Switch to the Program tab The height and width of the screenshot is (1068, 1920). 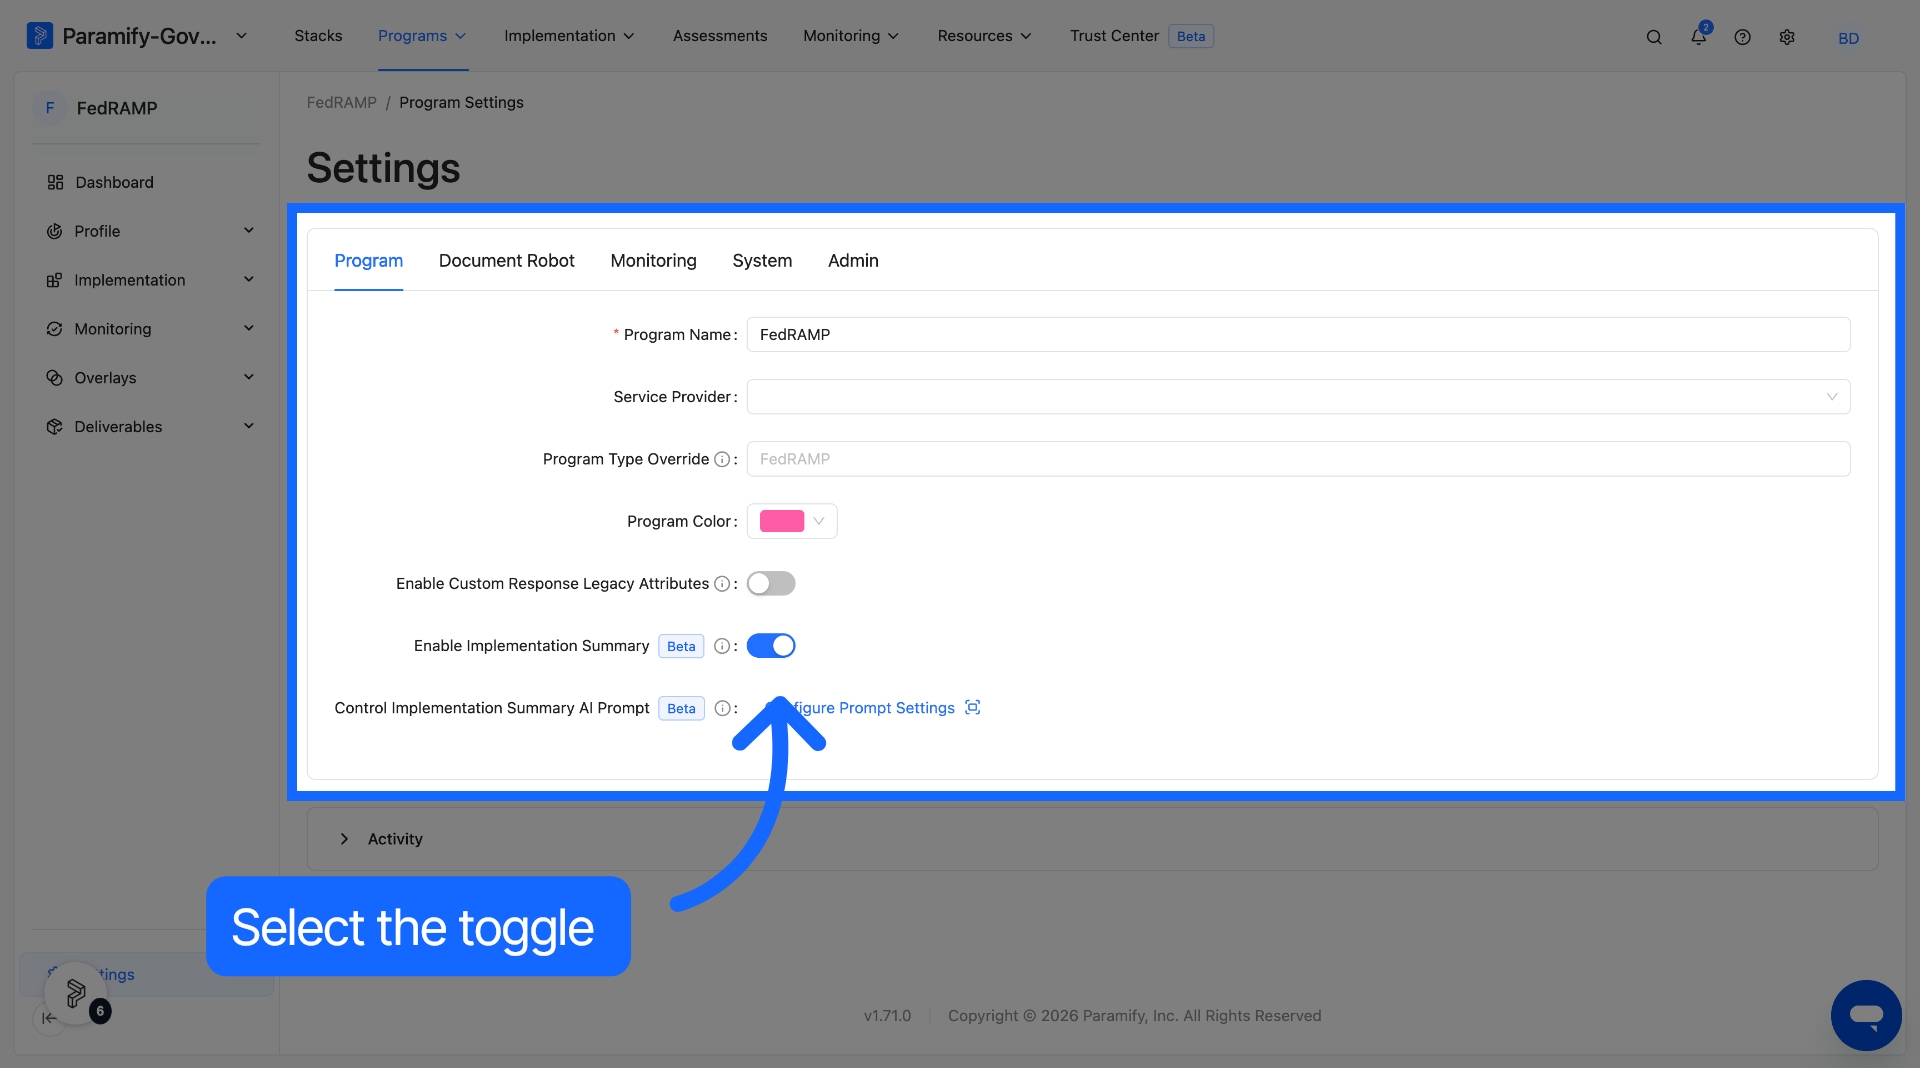coord(368,261)
